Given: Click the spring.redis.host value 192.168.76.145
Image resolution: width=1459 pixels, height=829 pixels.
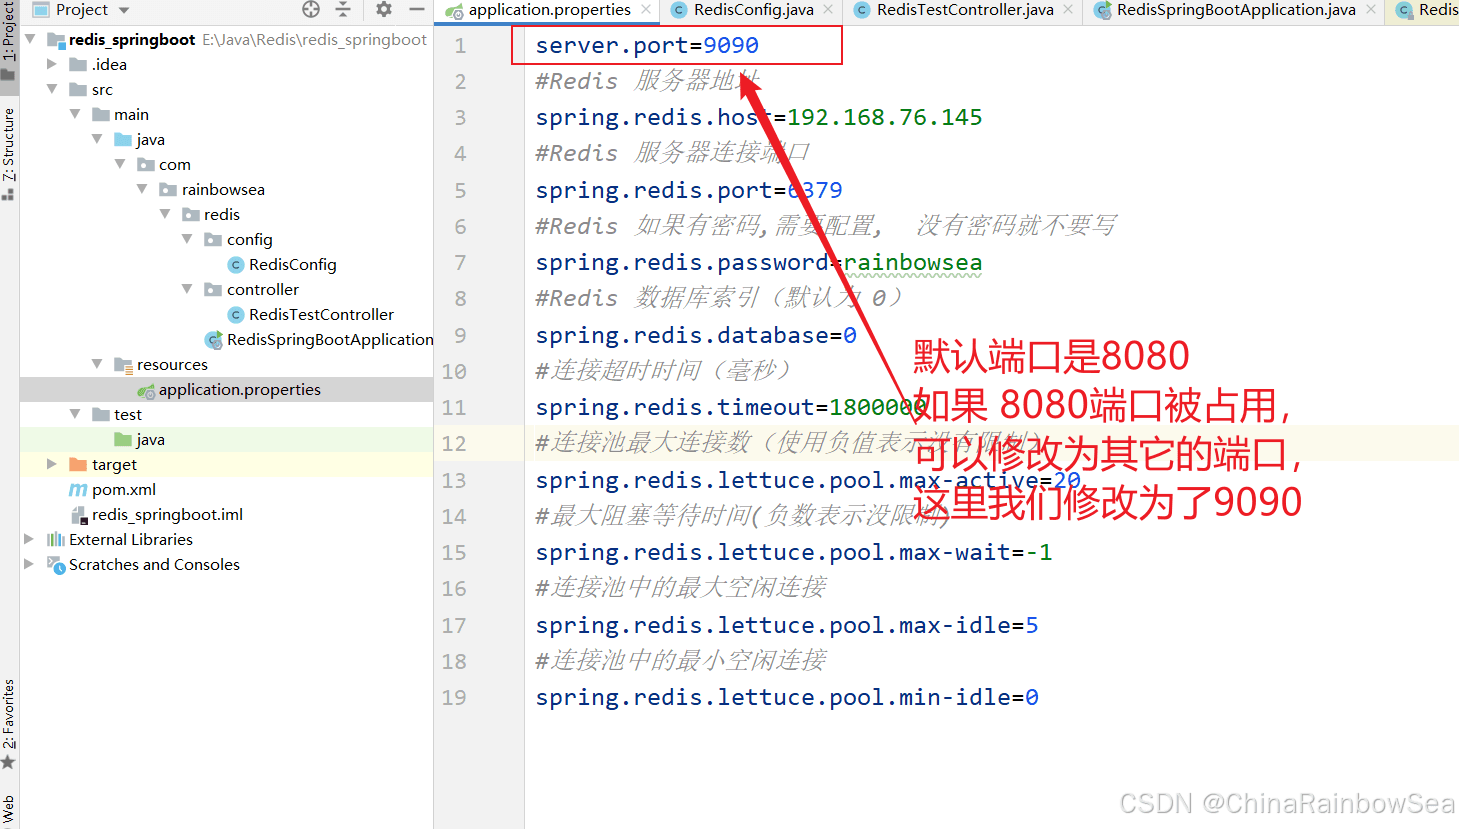Looking at the screenshot, I should point(885,117).
